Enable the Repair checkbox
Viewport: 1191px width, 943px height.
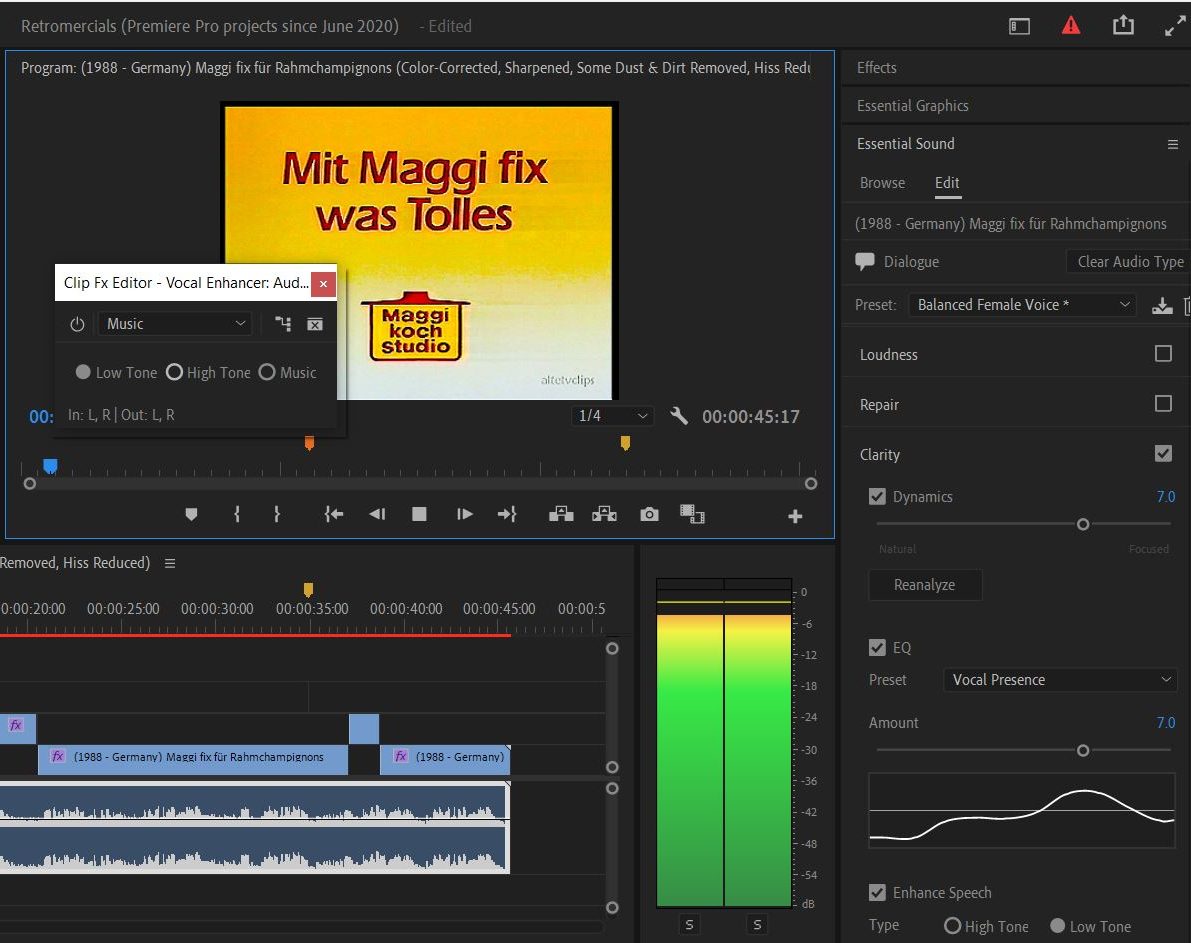1163,403
